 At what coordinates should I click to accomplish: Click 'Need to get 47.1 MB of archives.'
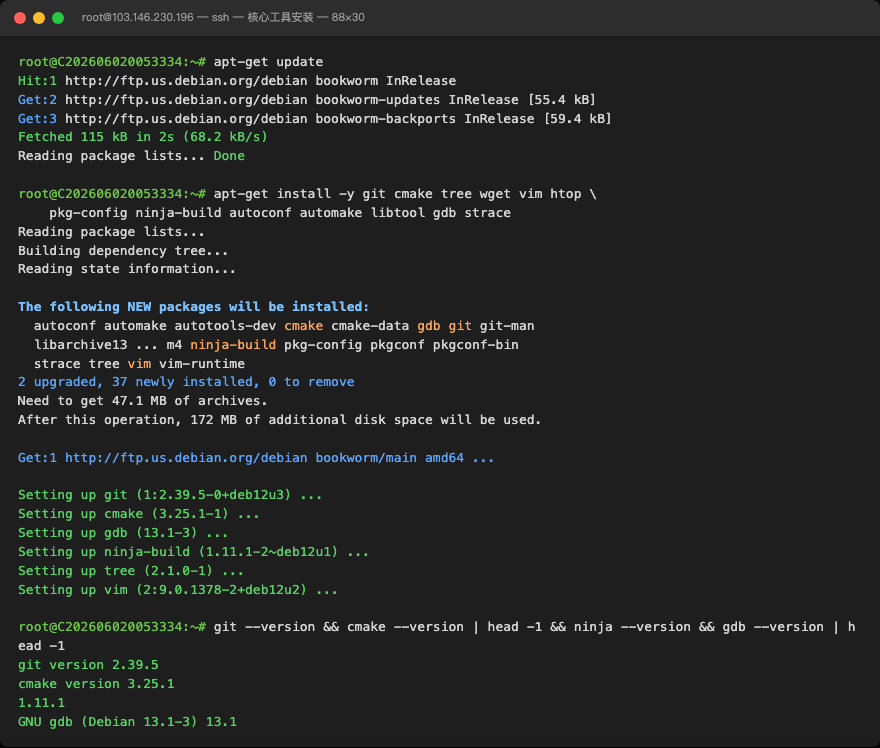point(143,401)
